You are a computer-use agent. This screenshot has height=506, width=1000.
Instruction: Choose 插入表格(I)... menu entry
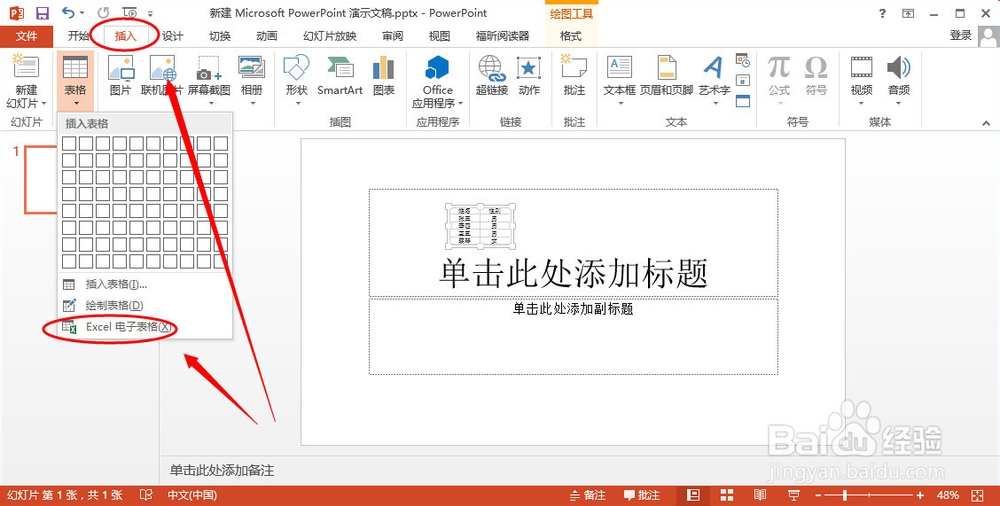(145, 285)
